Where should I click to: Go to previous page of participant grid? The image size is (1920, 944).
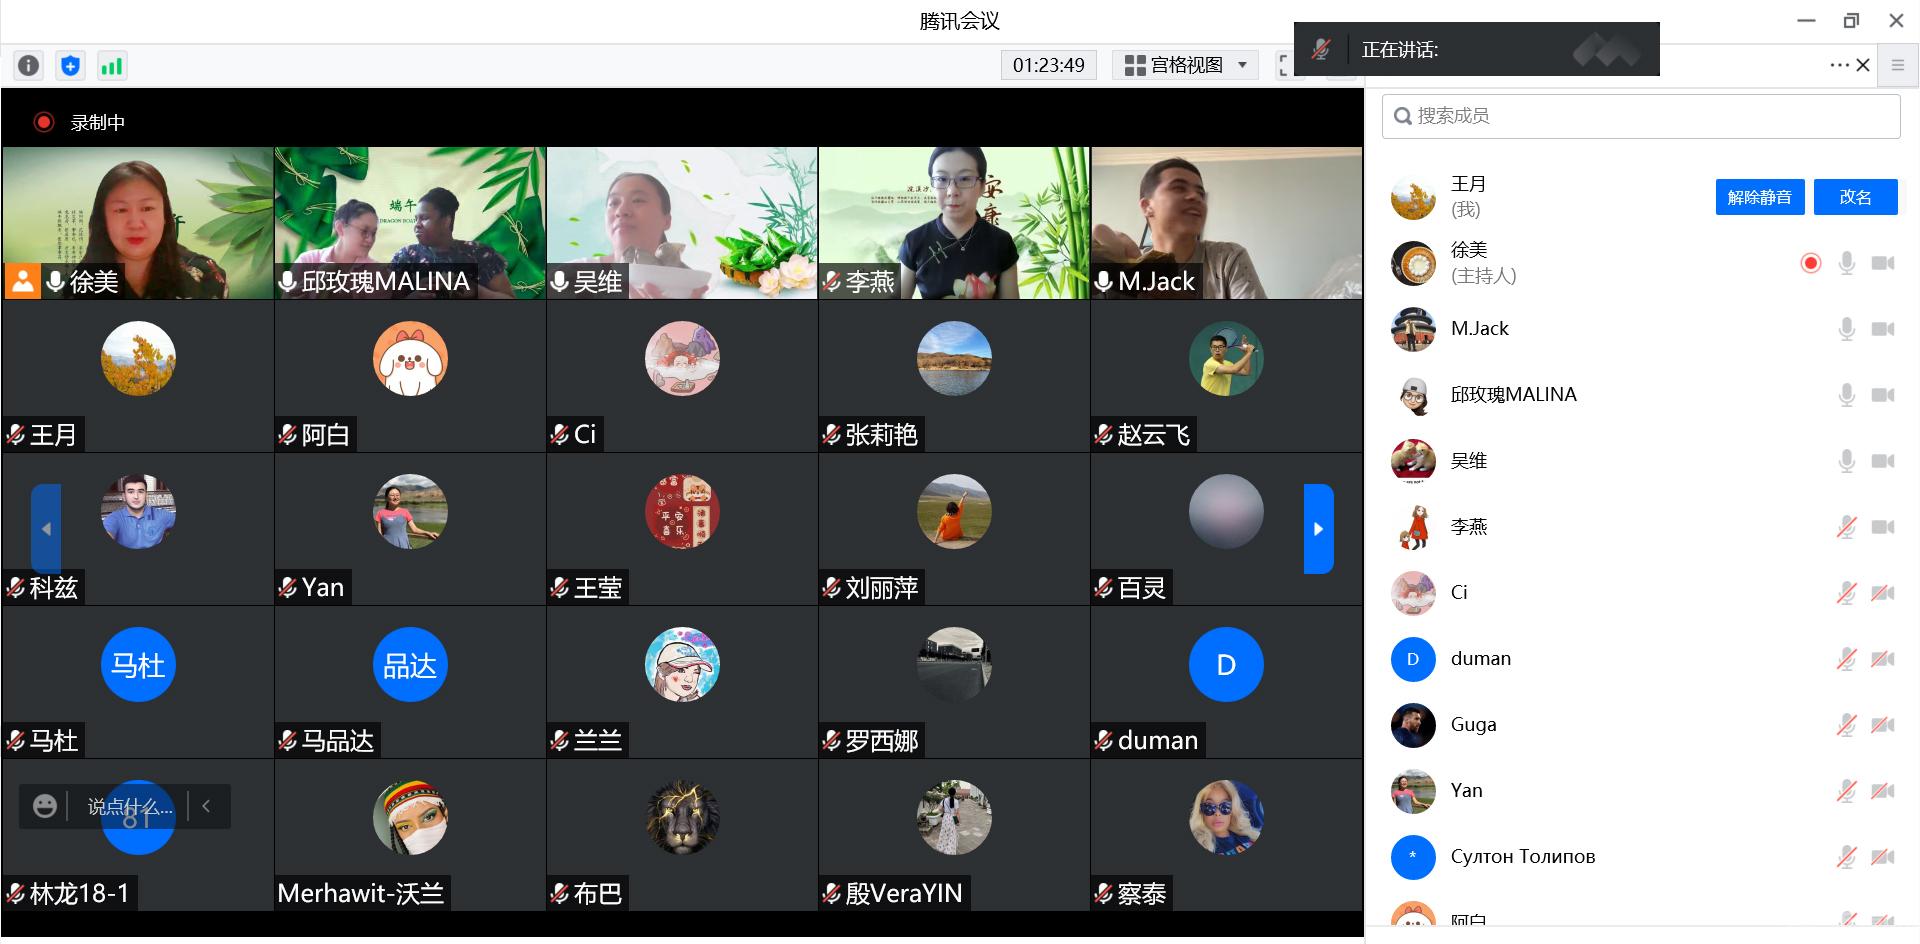(46, 529)
